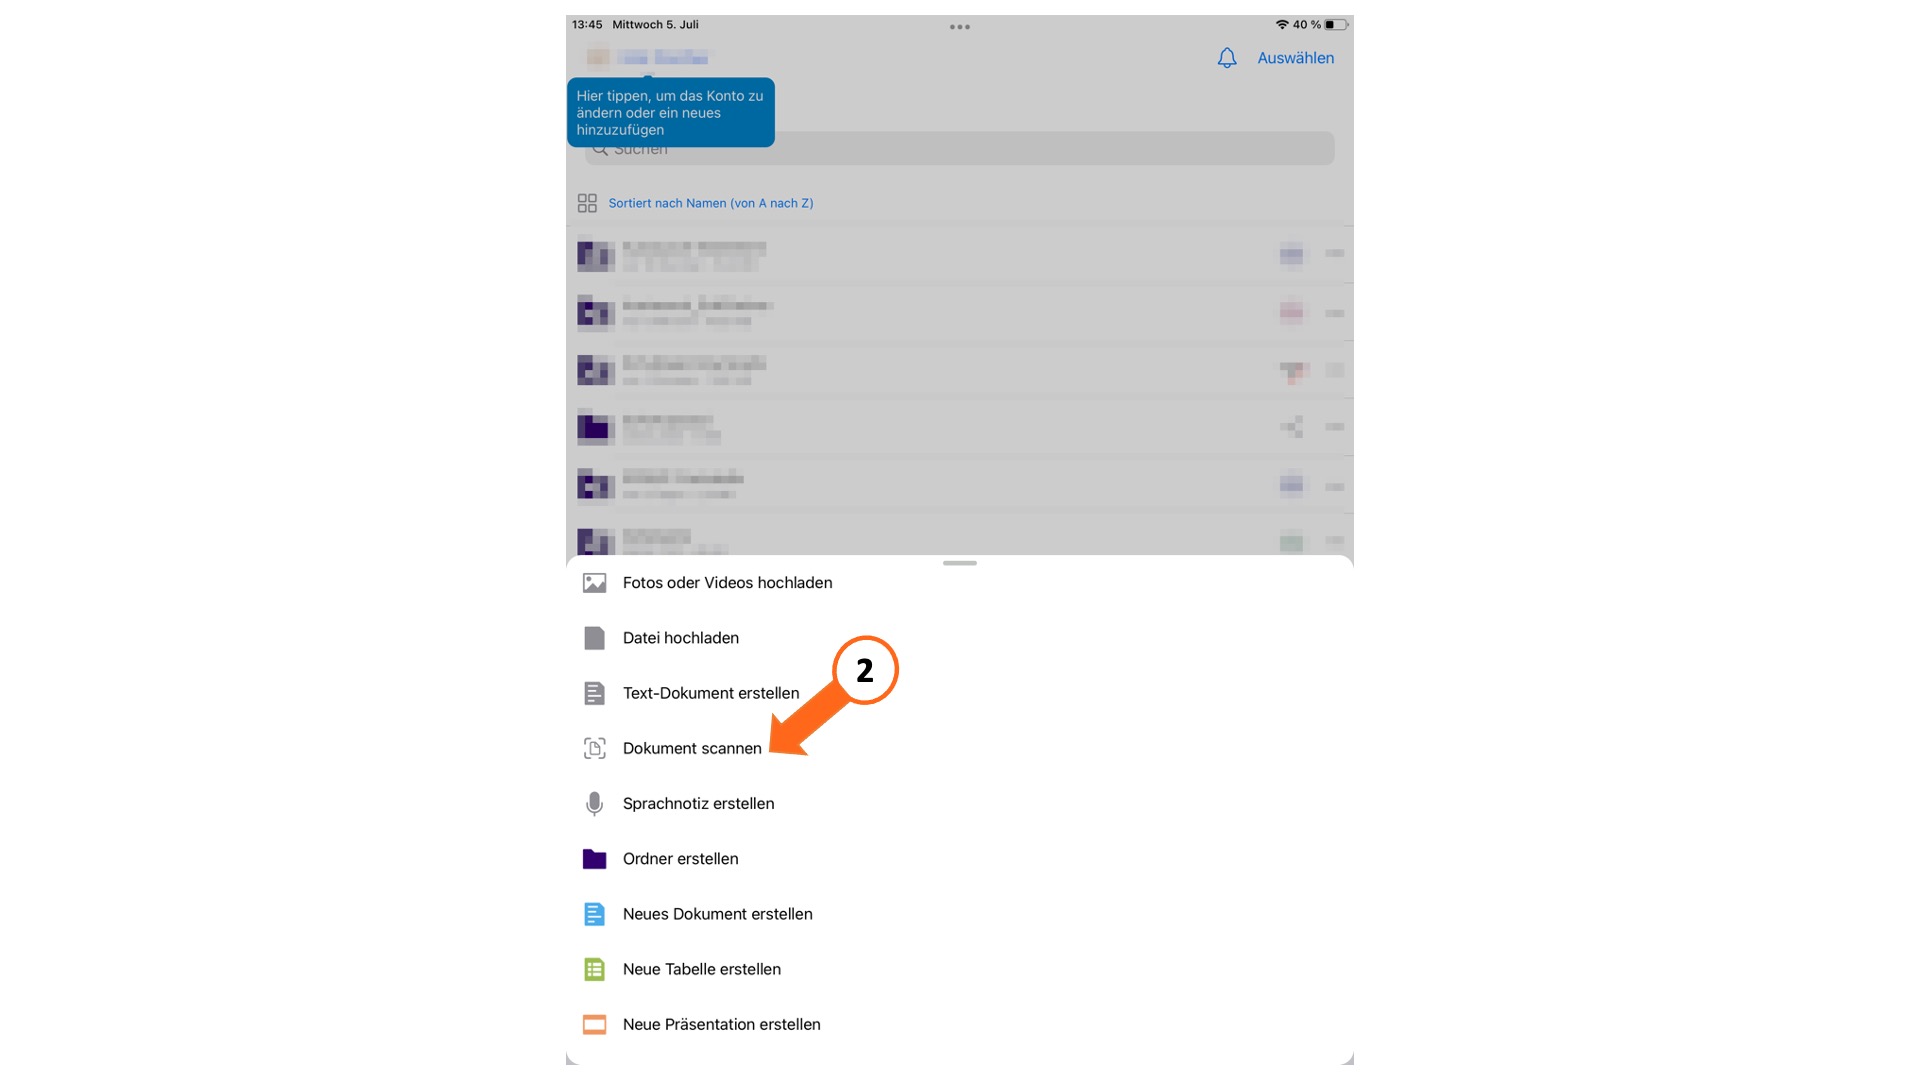Tap the battery indicator in status bar
Screen dimensions: 1920x1080
[x=1336, y=25]
